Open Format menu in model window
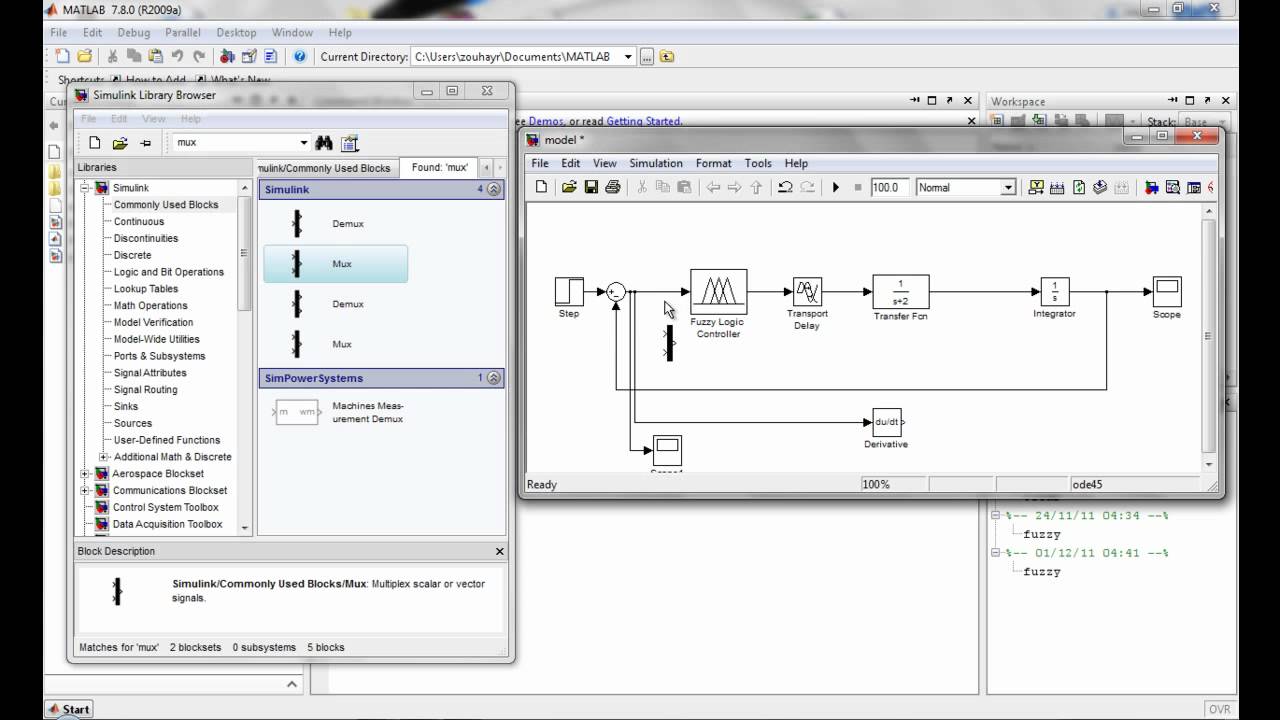Screen dimensions: 1280x720 pos(714,163)
